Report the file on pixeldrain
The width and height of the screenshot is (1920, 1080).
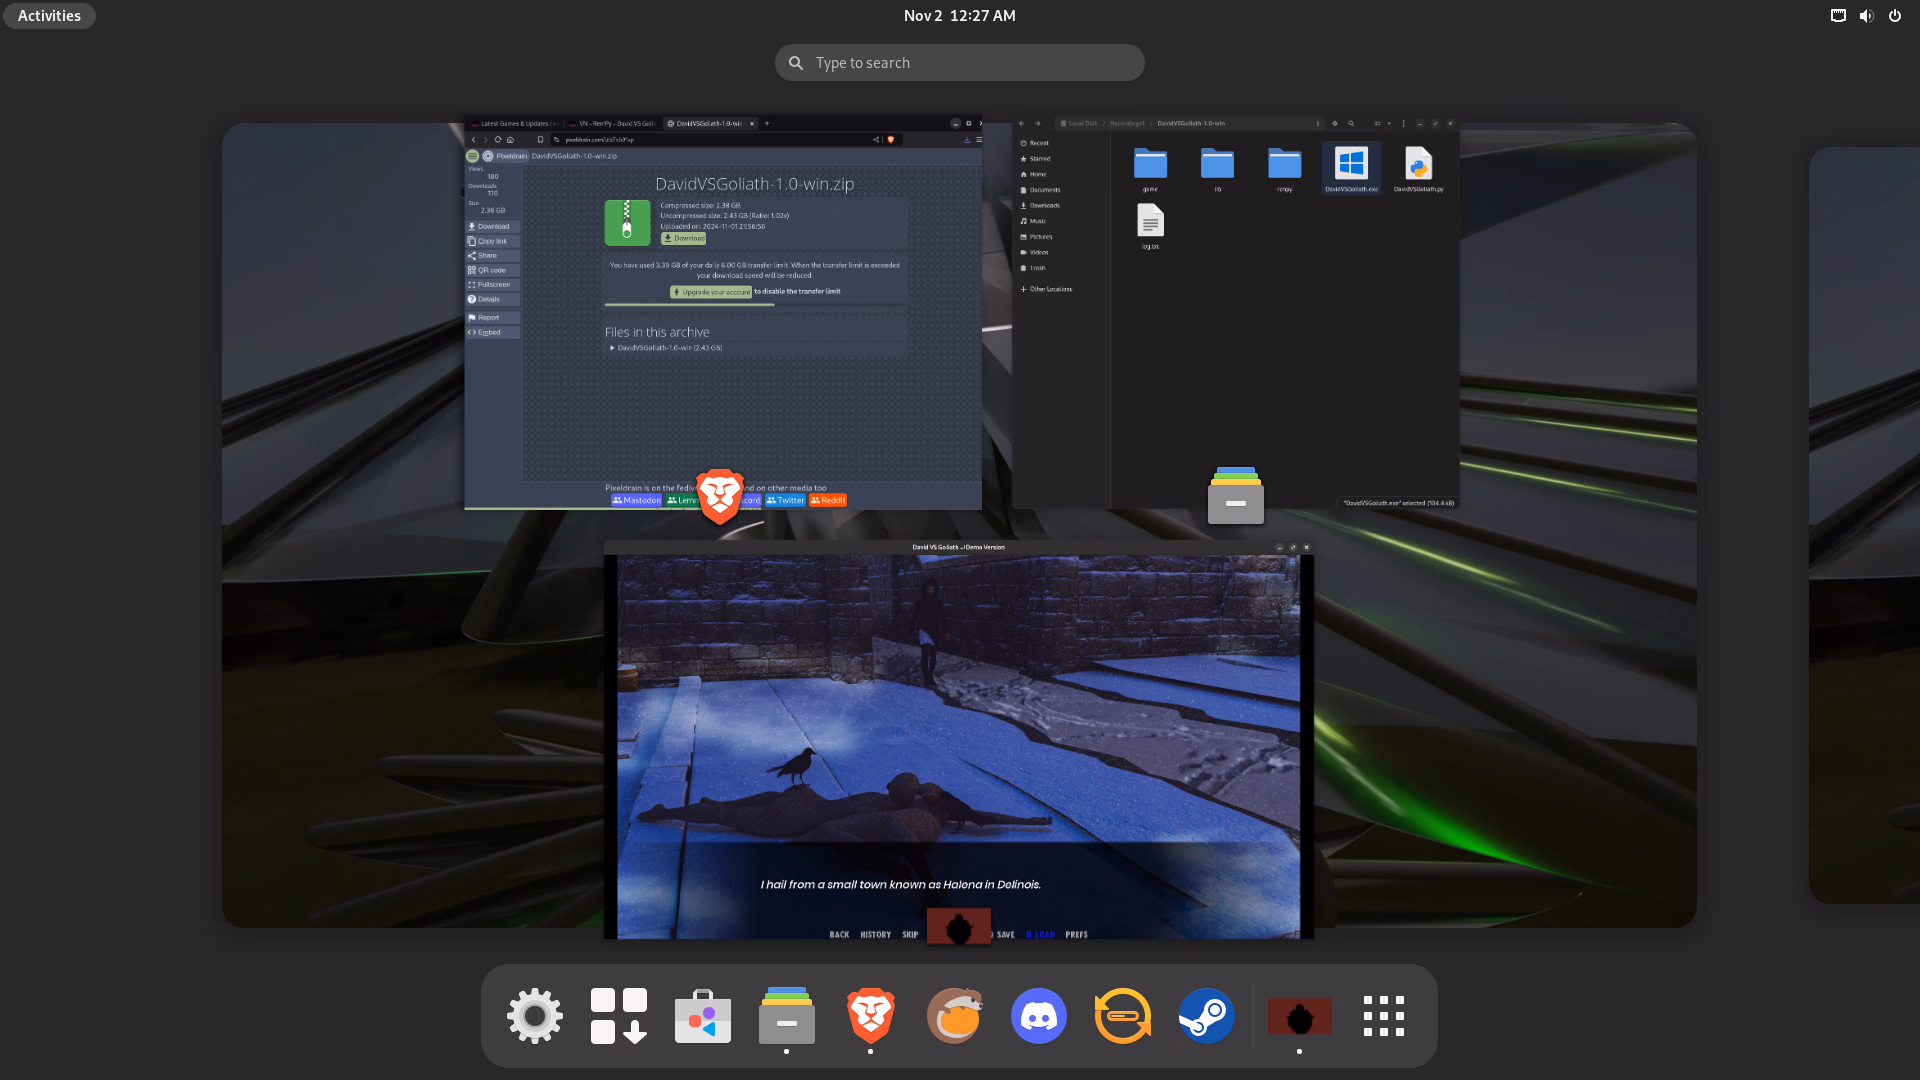(x=492, y=318)
